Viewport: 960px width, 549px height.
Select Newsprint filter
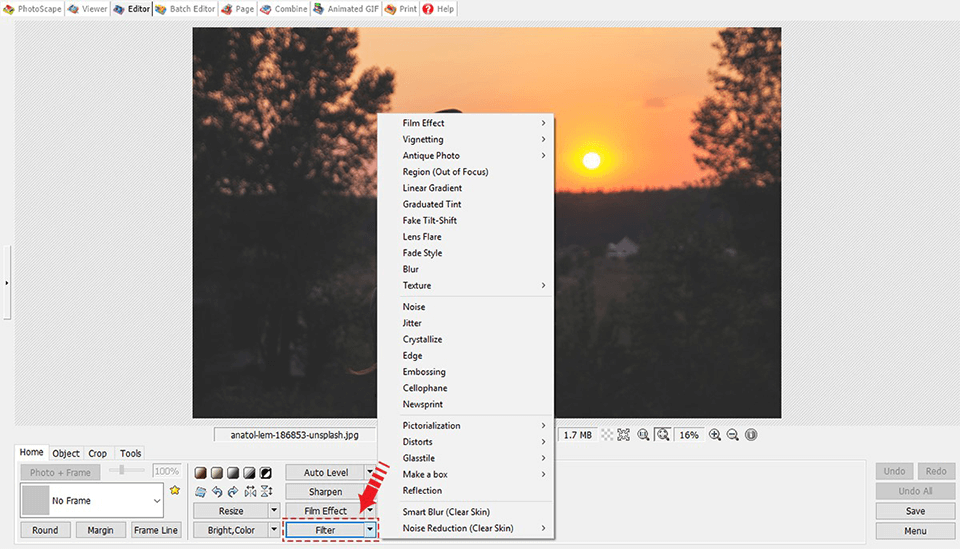click(466, 404)
